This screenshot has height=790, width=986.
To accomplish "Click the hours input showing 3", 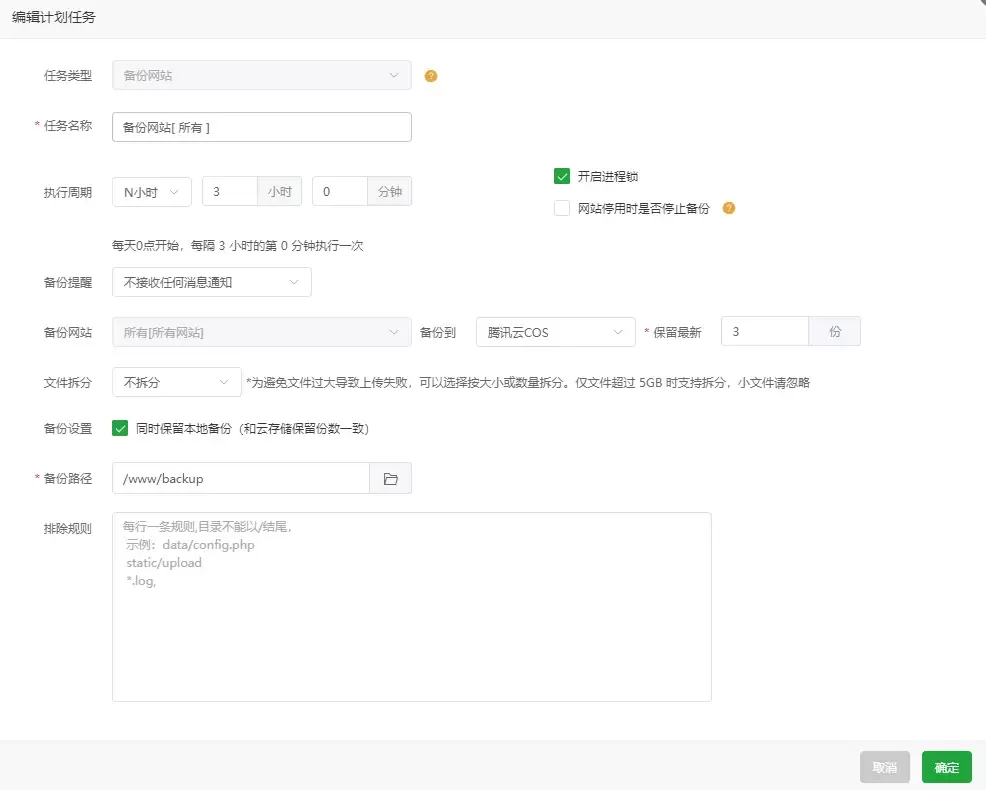I will [230, 191].
